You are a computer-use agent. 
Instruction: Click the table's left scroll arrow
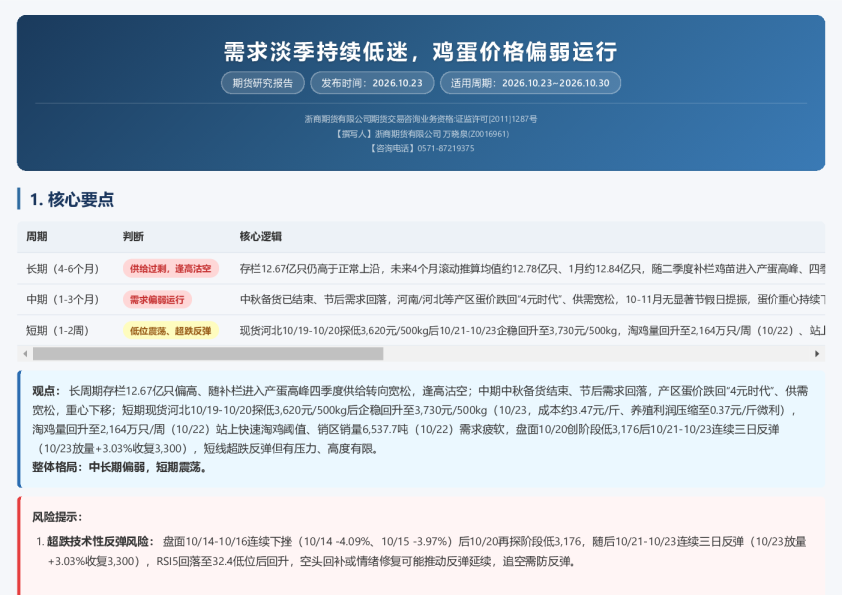(25, 354)
